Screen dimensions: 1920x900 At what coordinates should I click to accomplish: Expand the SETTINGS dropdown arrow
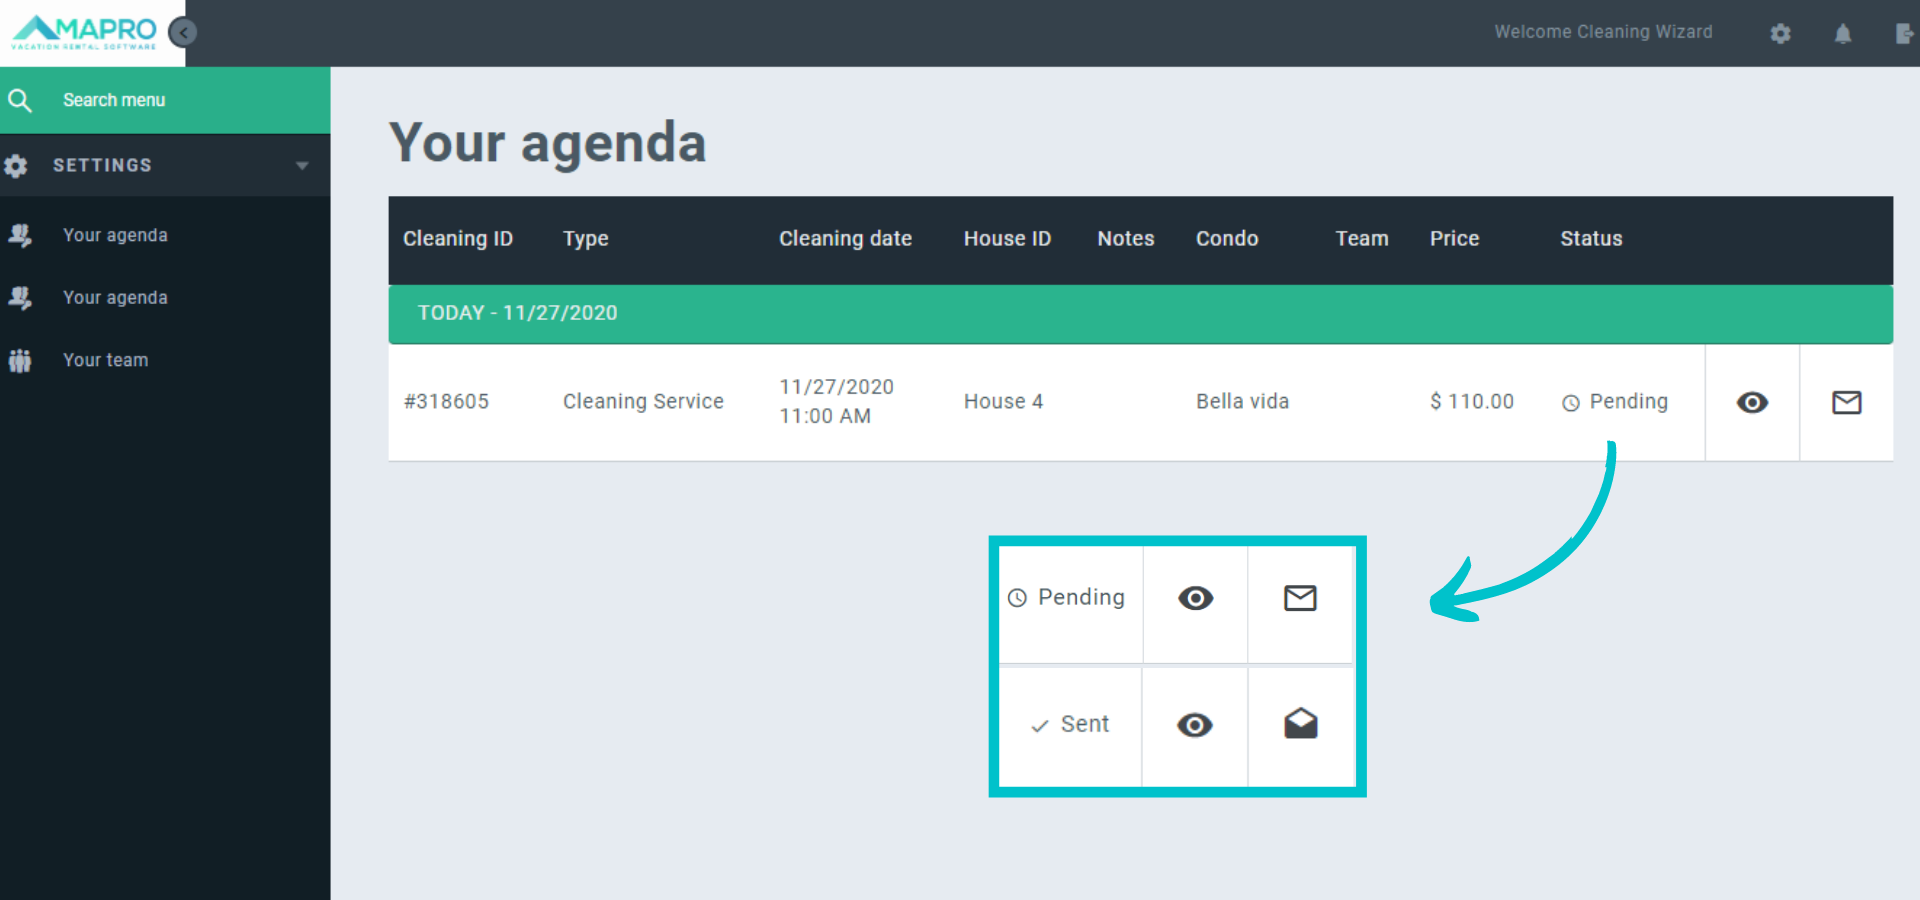[302, 166]
